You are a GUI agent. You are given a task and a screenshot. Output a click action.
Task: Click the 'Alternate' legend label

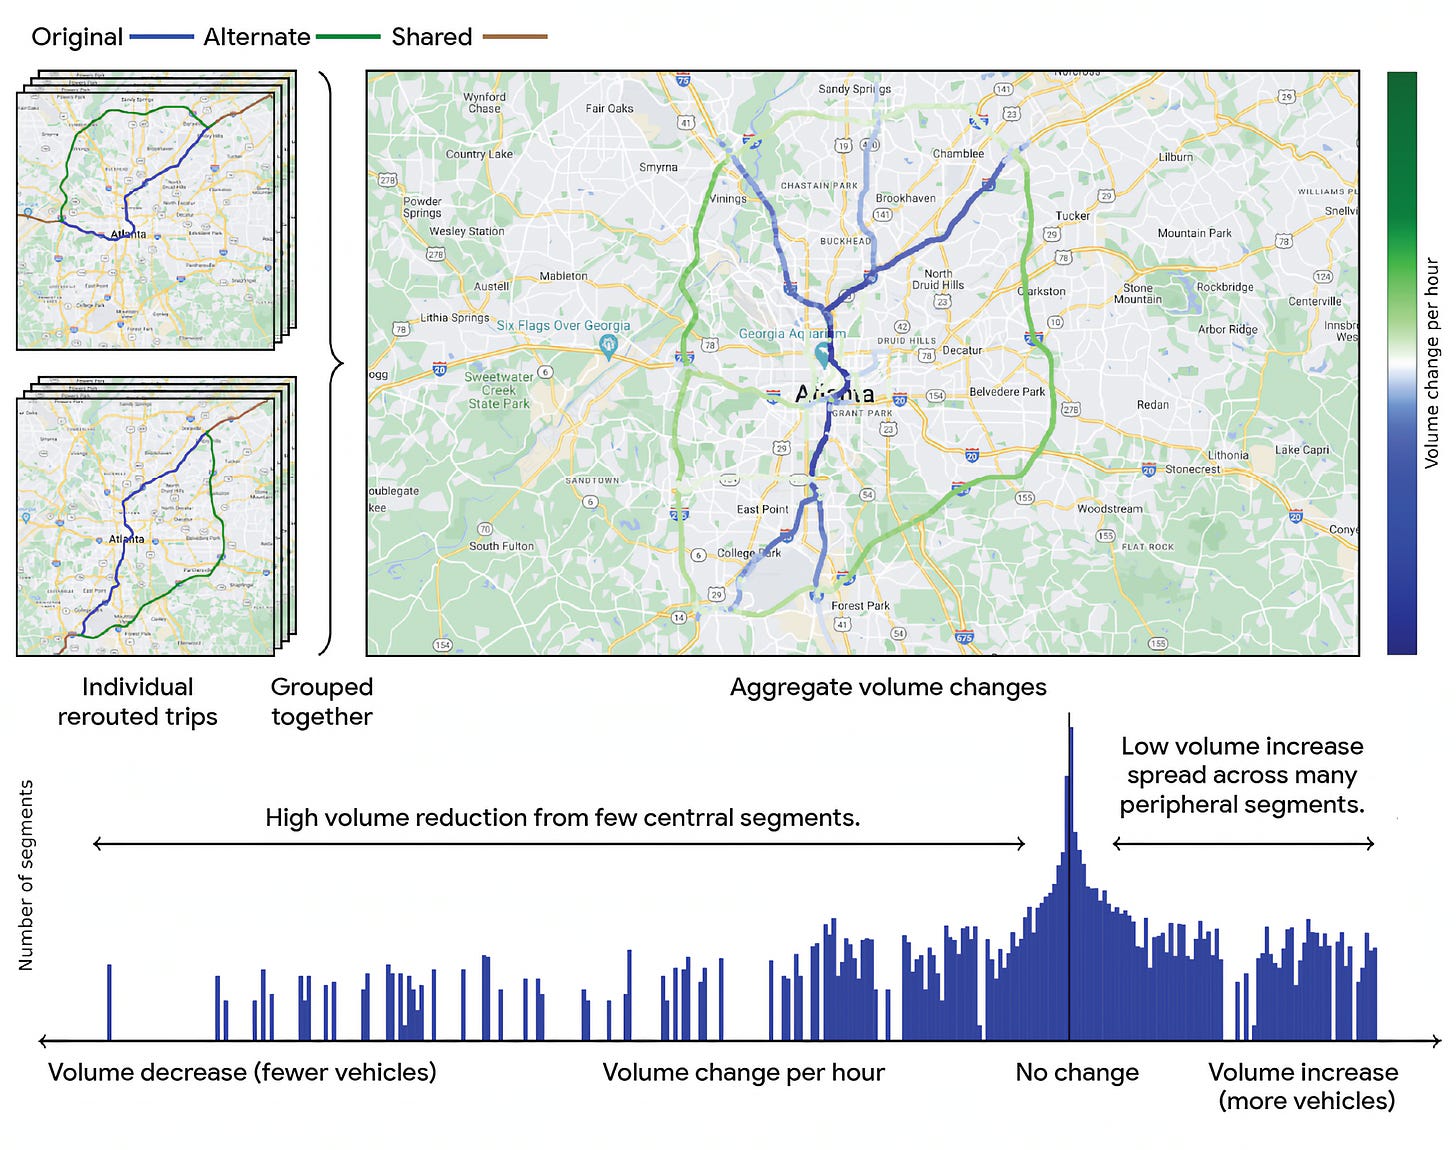[257, 37]
